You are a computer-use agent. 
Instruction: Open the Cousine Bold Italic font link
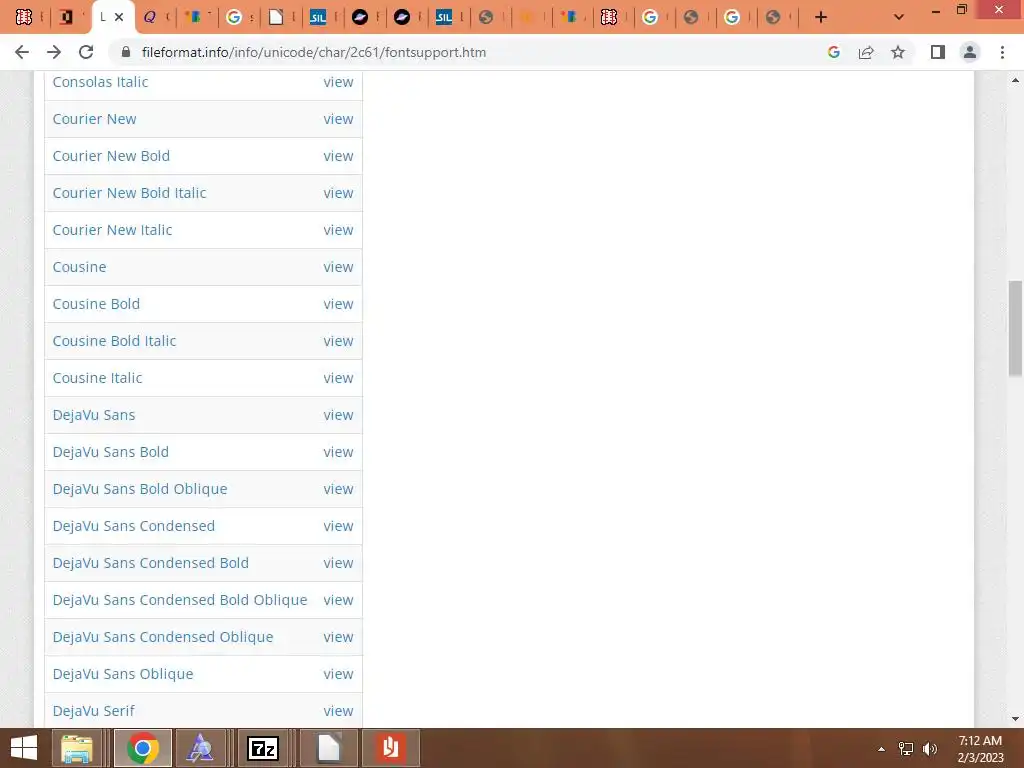coord(114,341)
